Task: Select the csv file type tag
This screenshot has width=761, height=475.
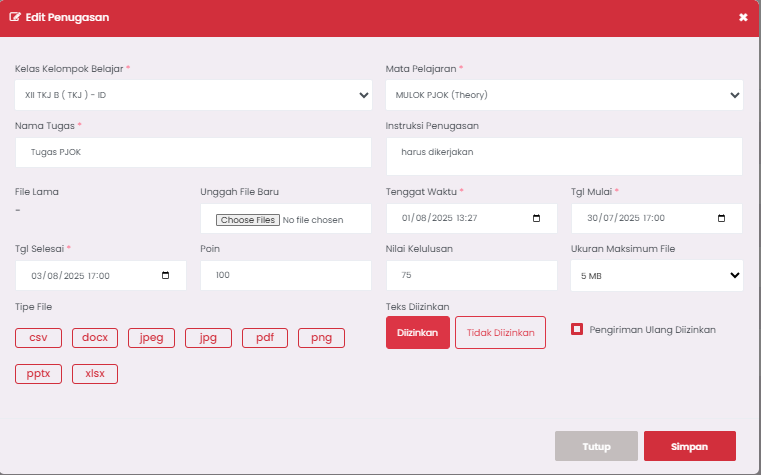Action: point(39,338)
